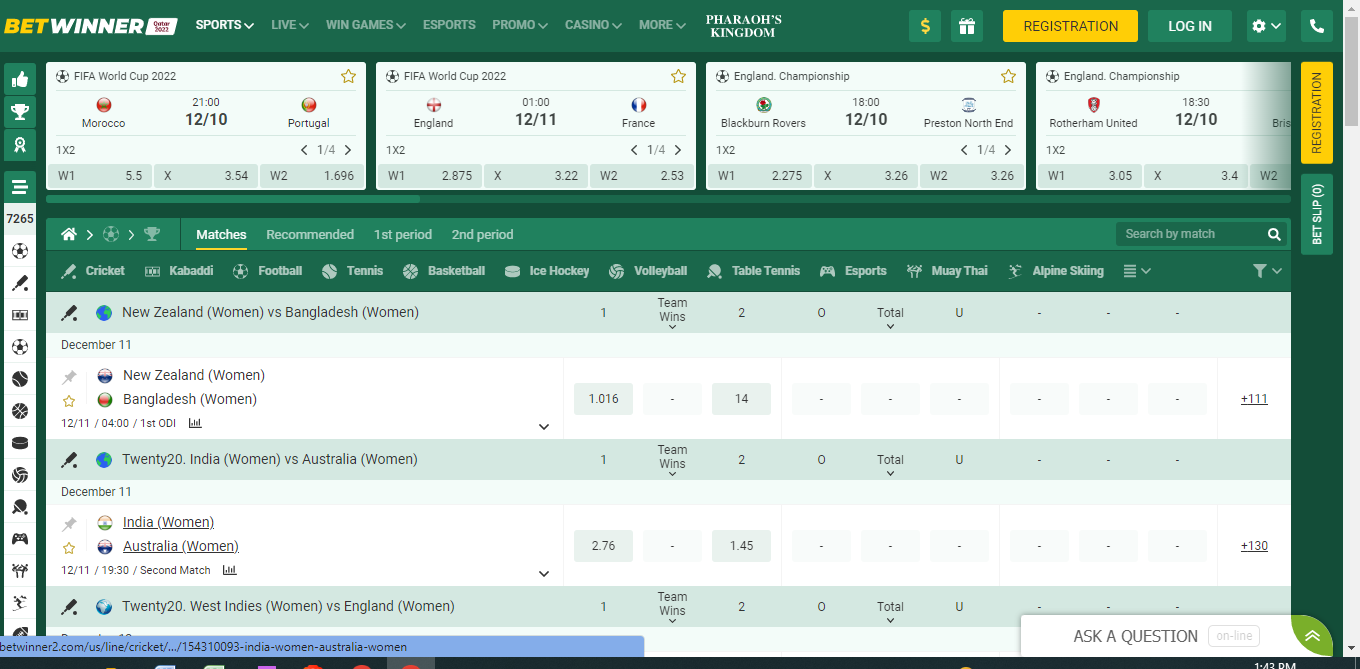Filter by Kabaddi sport

pyautogui.click(x=179, y=271)
